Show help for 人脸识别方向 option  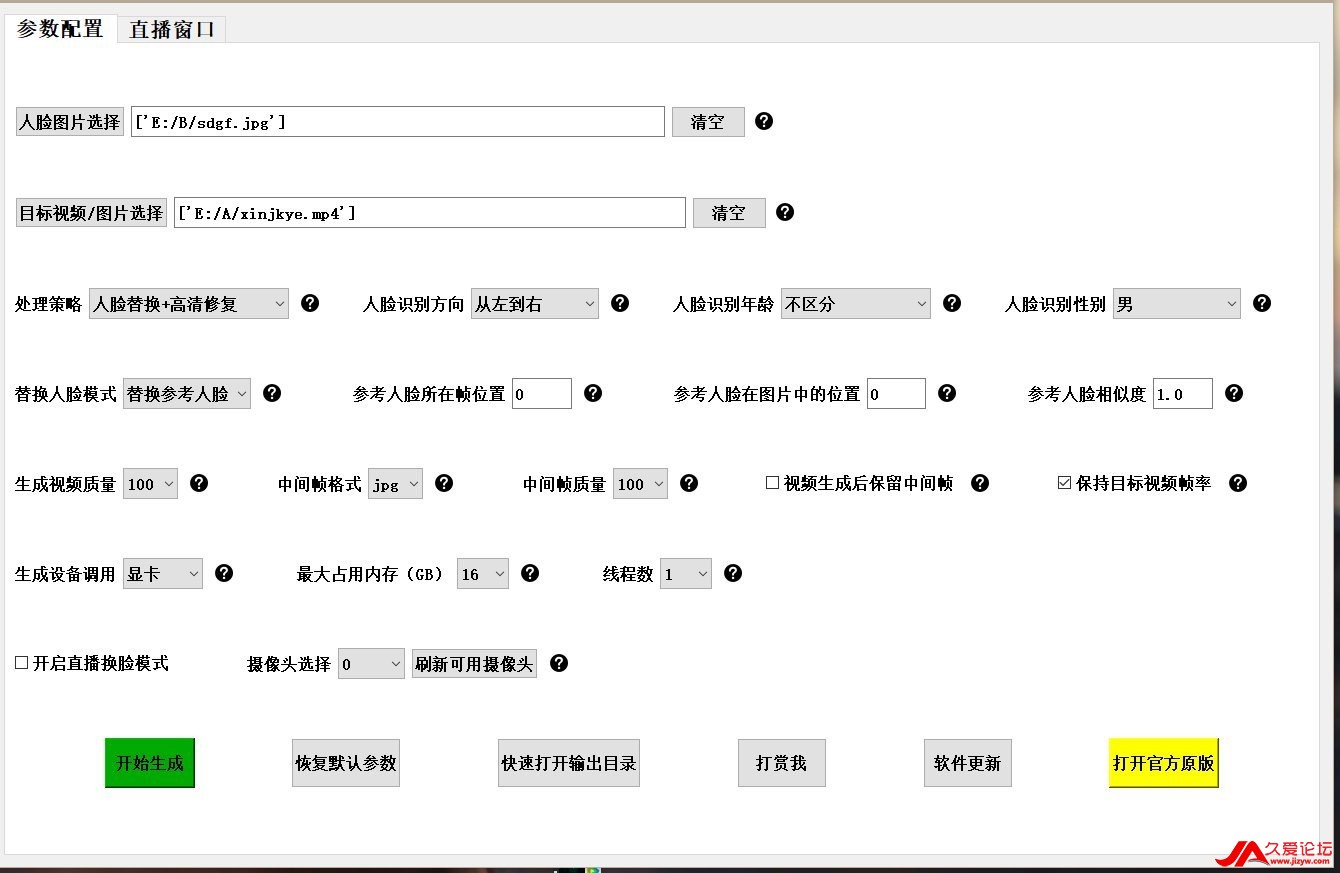pyautogui.click(x=620, y=303)
